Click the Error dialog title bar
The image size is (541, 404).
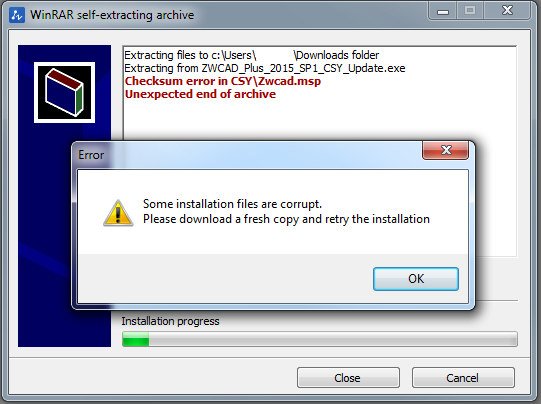tap(247, 155)
